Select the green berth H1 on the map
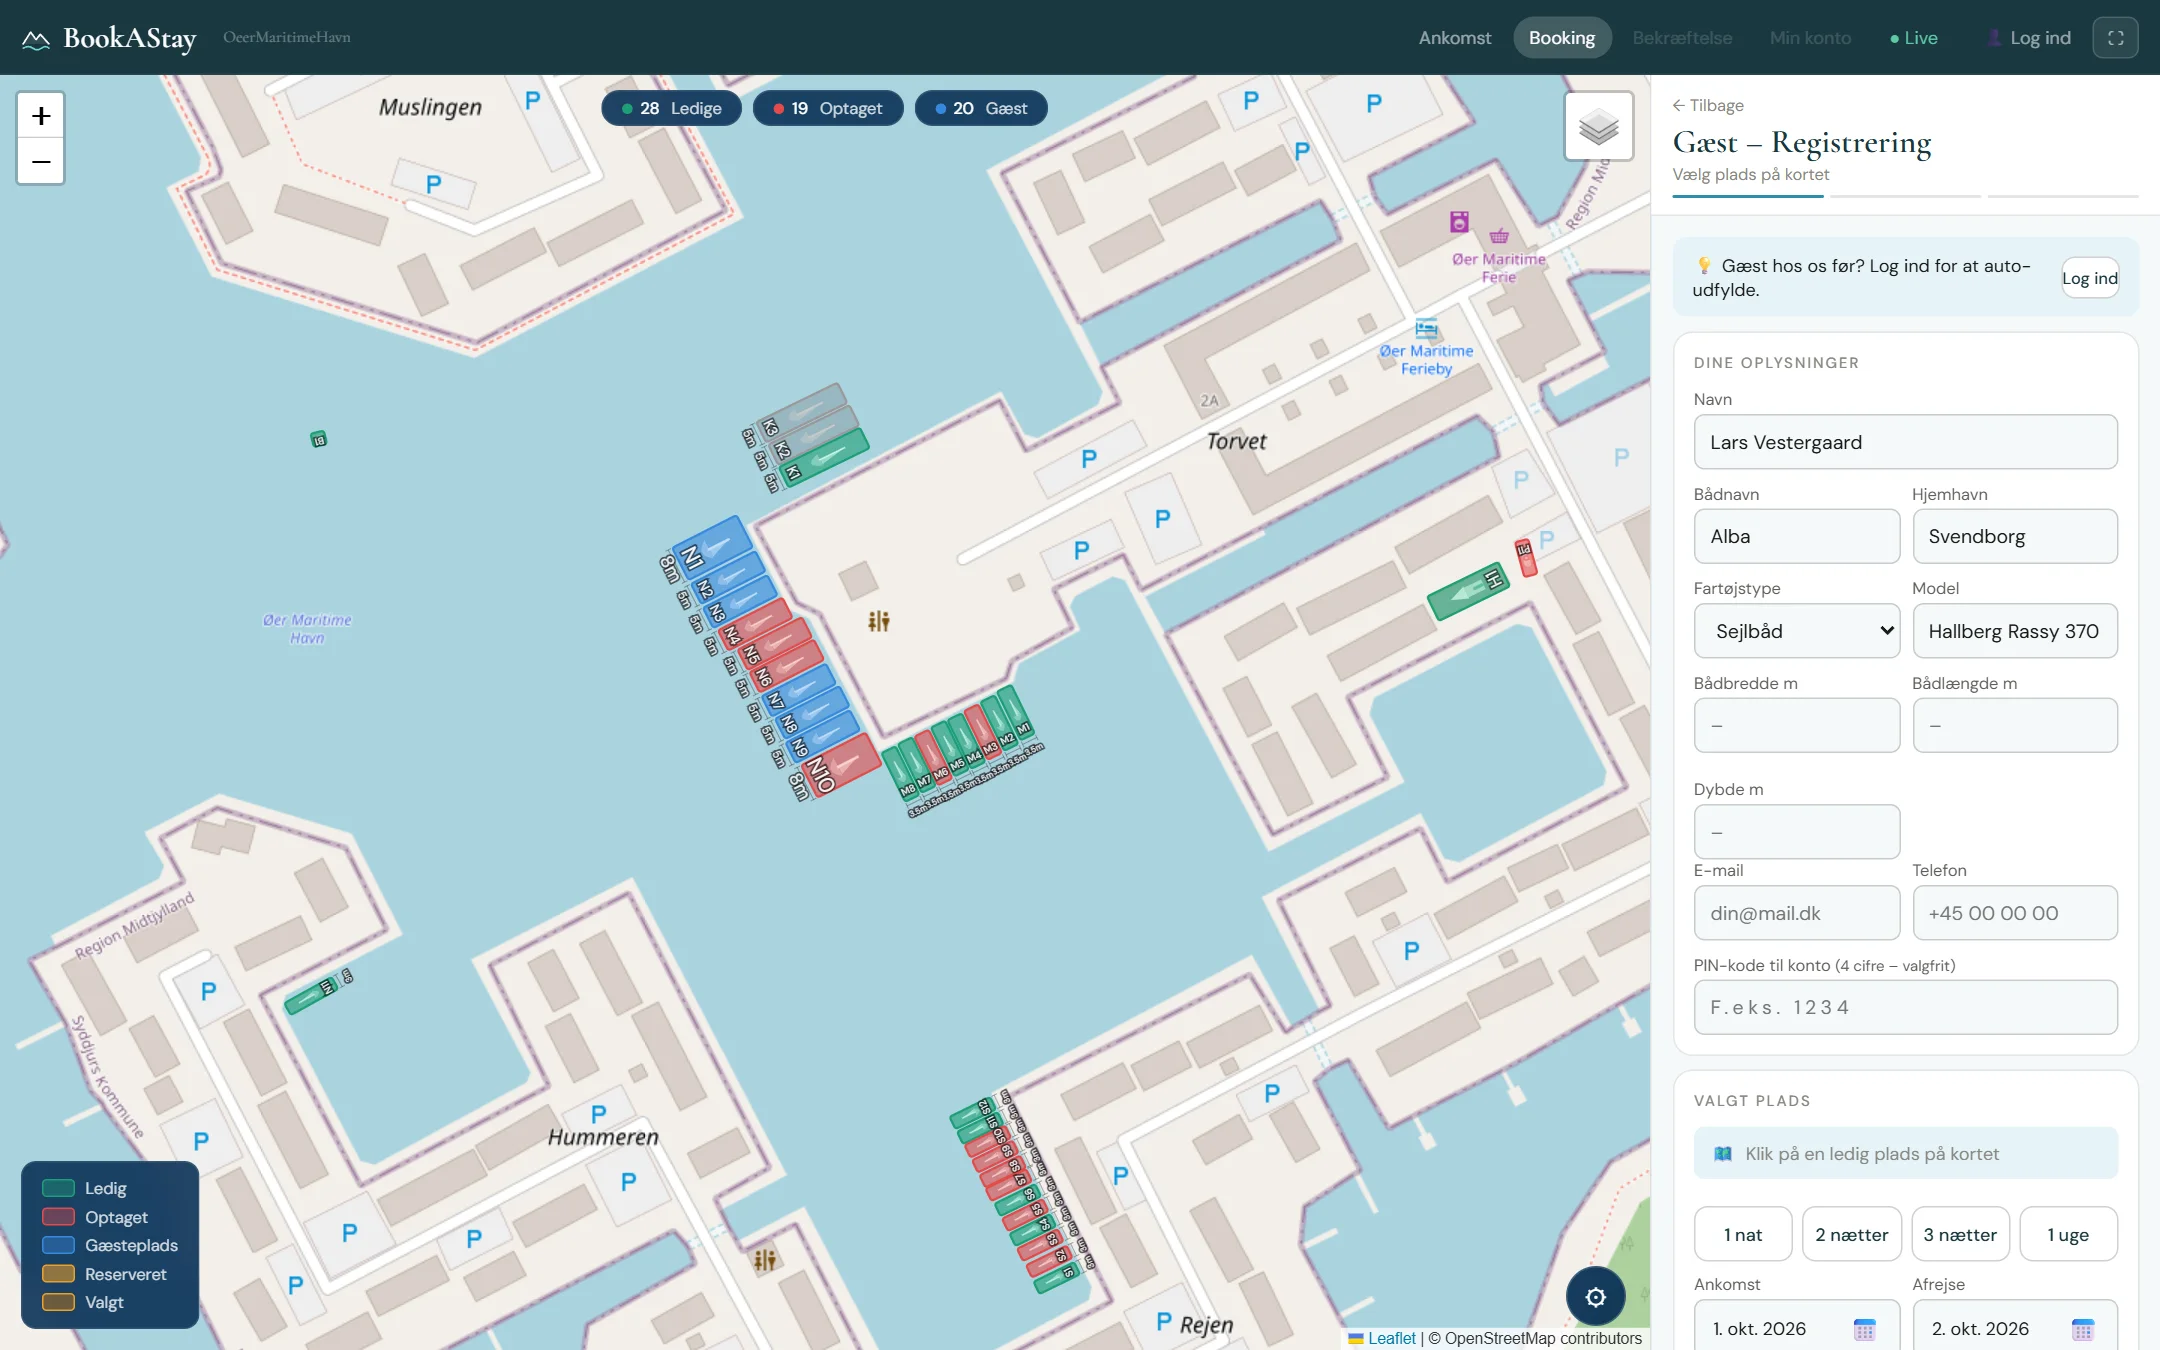Image resolution: width=2160 pixels, height=1350 pixels. [x=1467, y=592]
